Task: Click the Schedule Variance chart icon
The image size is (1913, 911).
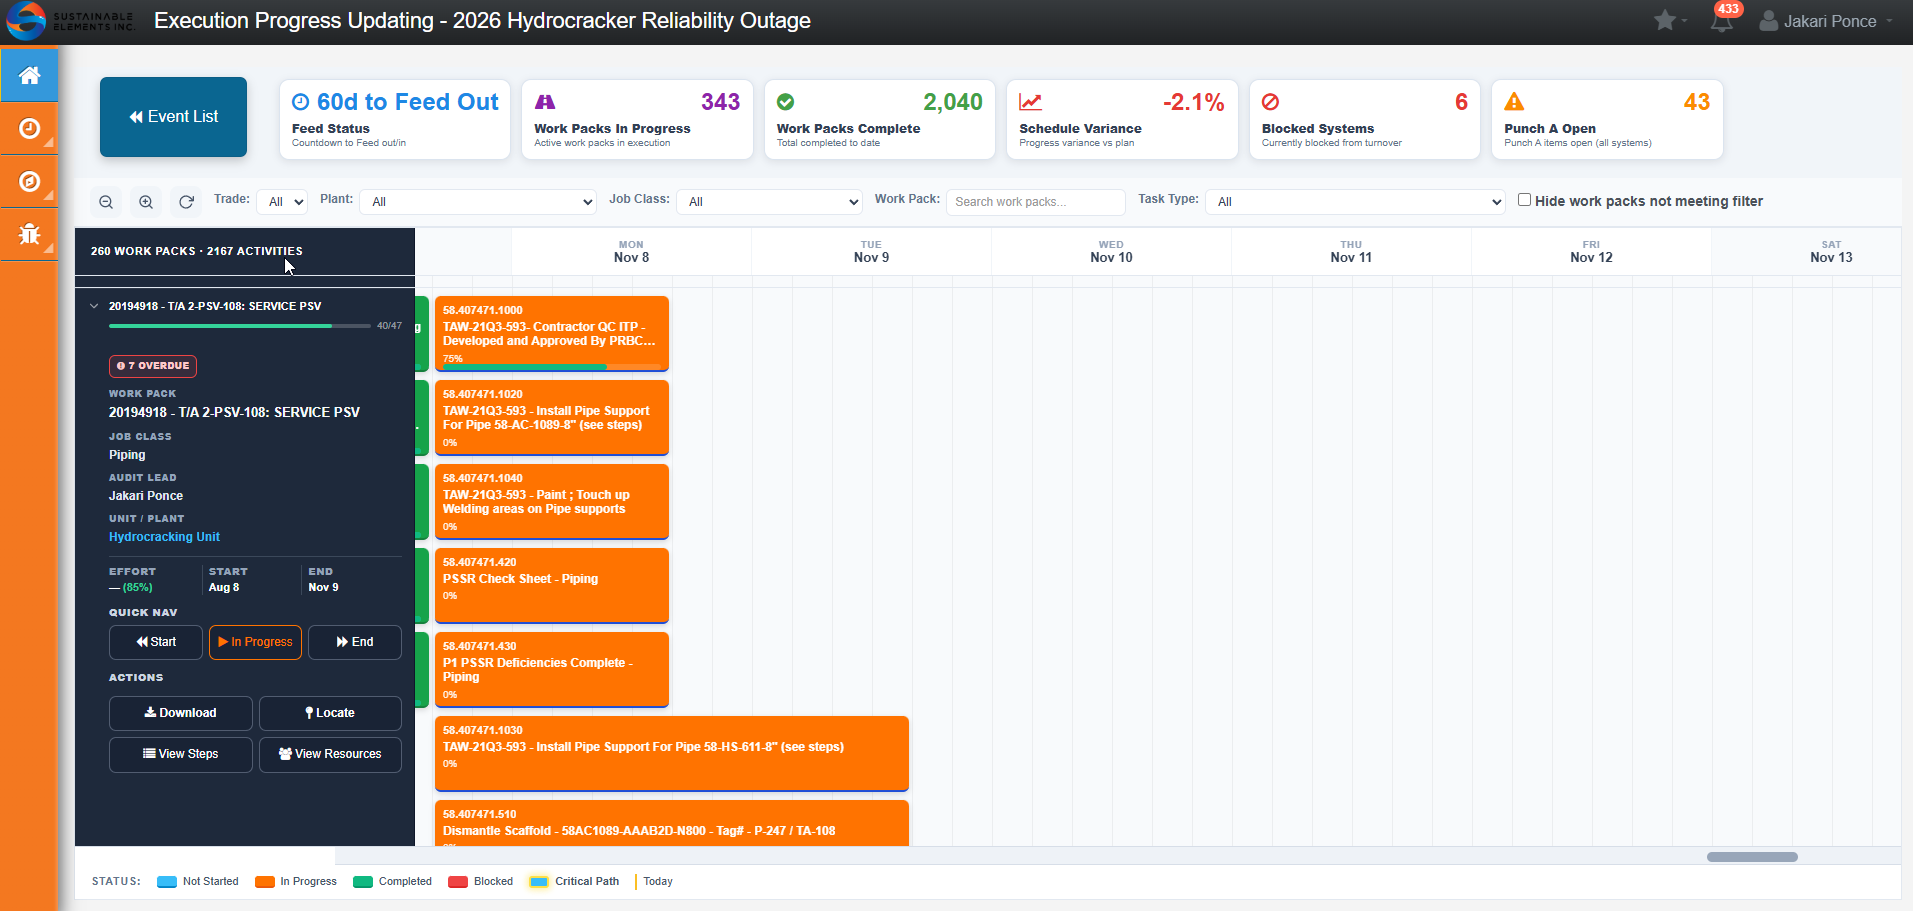Action: pos(1030,102)
